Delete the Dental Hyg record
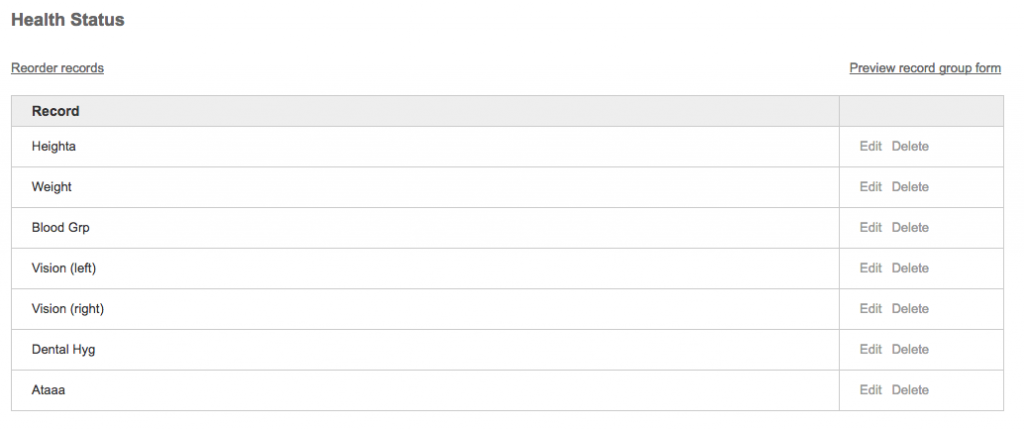Viewport: 1024px width, 430px height. pos(910,349)
